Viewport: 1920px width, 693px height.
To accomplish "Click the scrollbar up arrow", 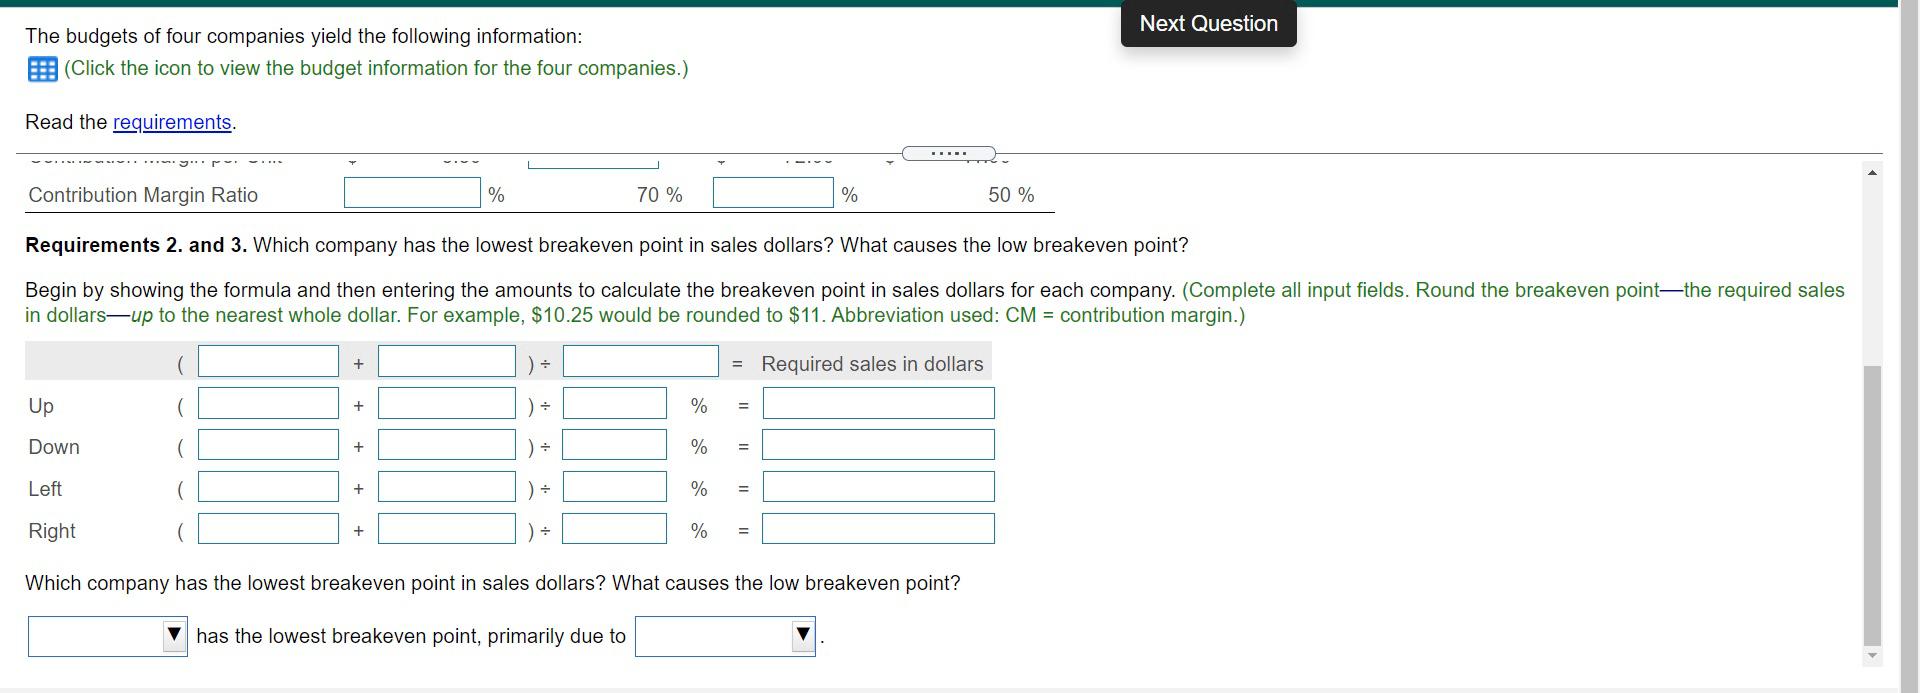I will [1872, 173].
